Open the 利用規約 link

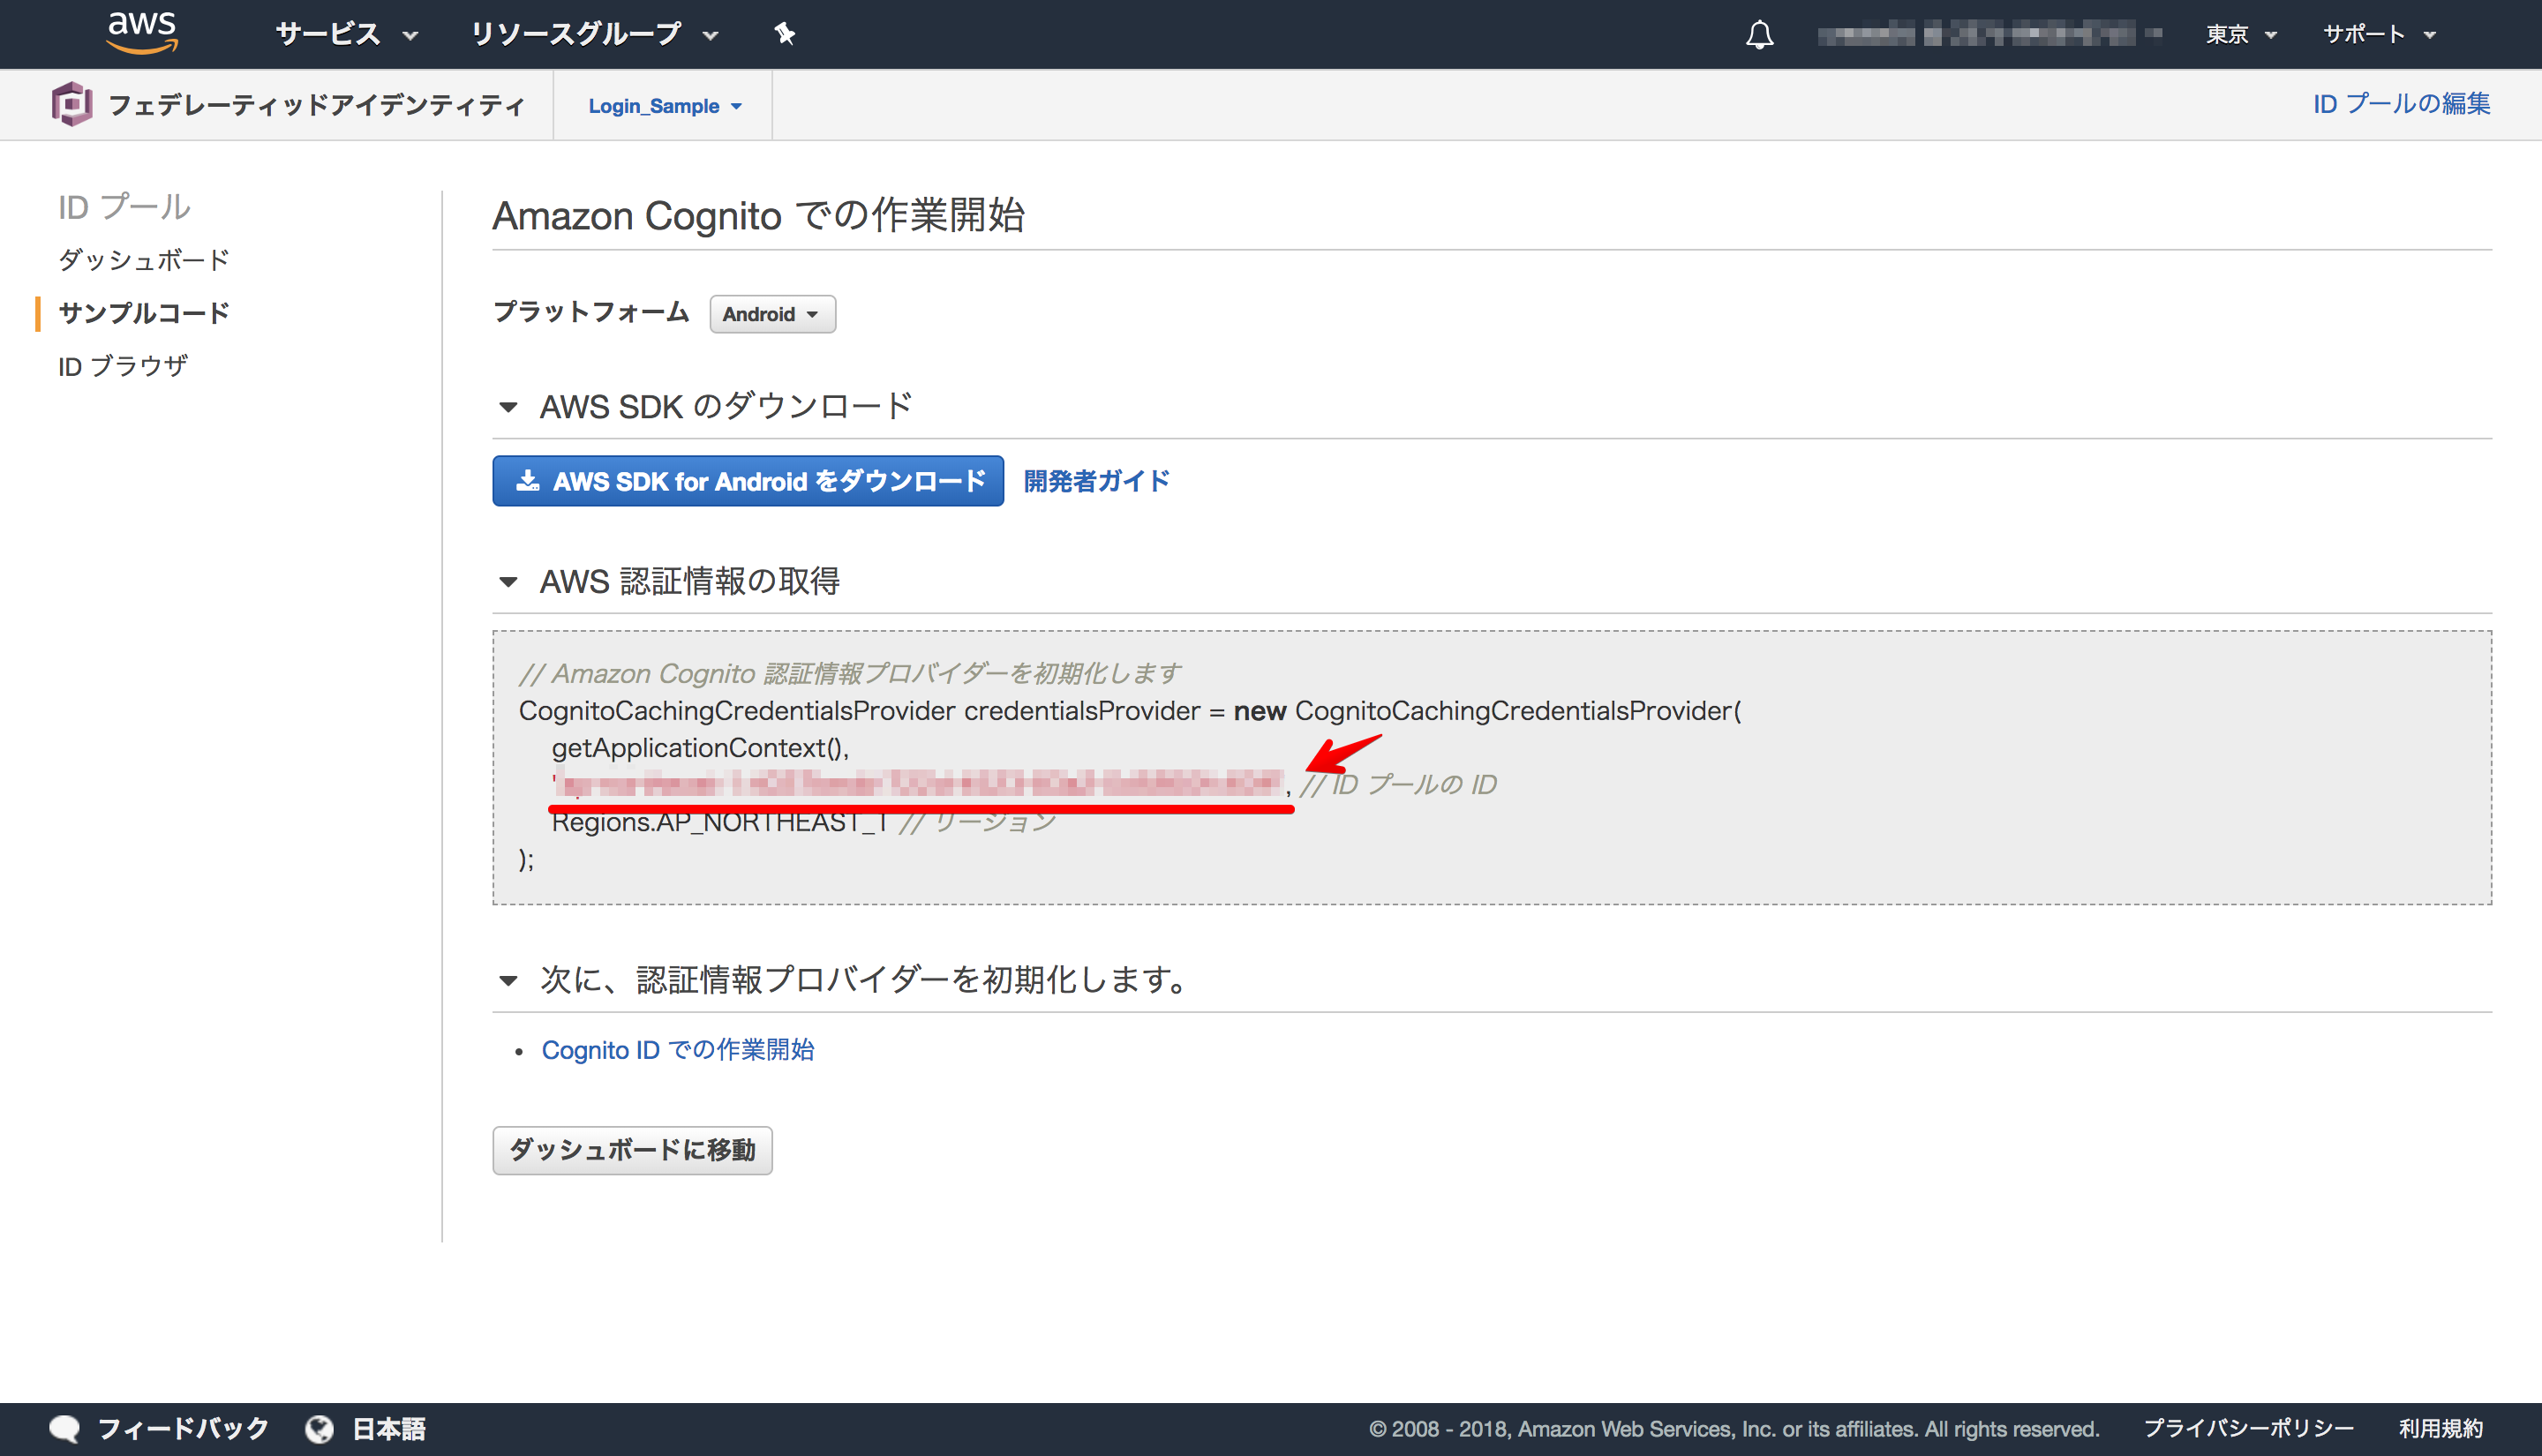click(2440, 1429)
